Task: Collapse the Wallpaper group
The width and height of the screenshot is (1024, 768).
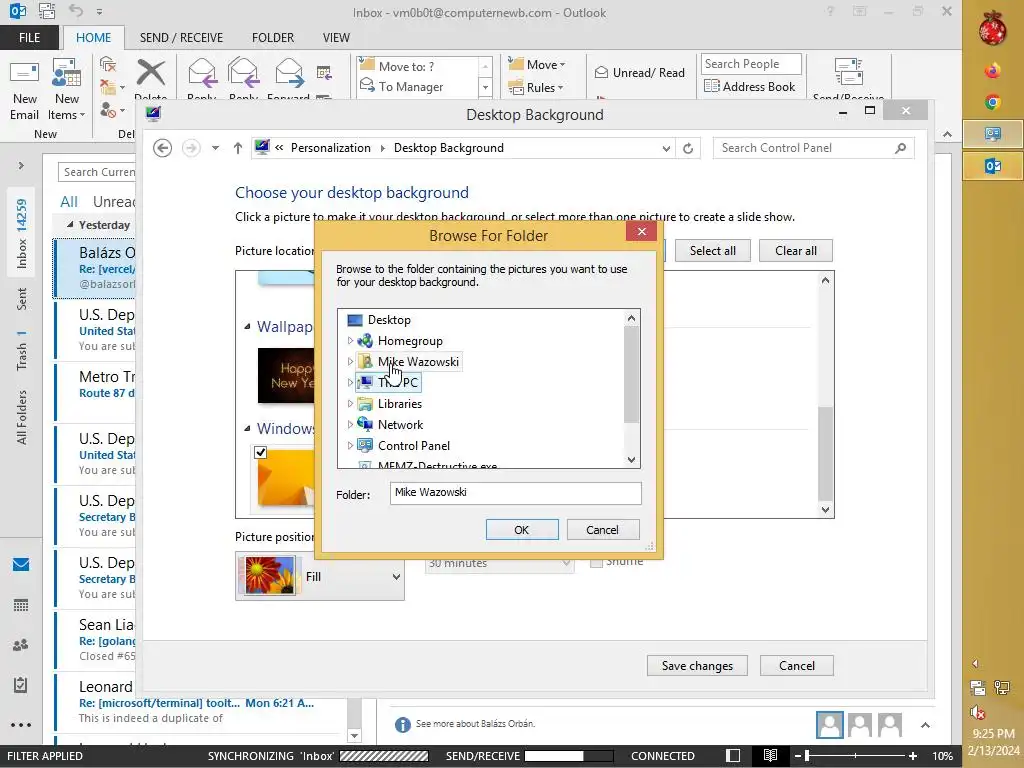Action: click(x=247, y=327)
